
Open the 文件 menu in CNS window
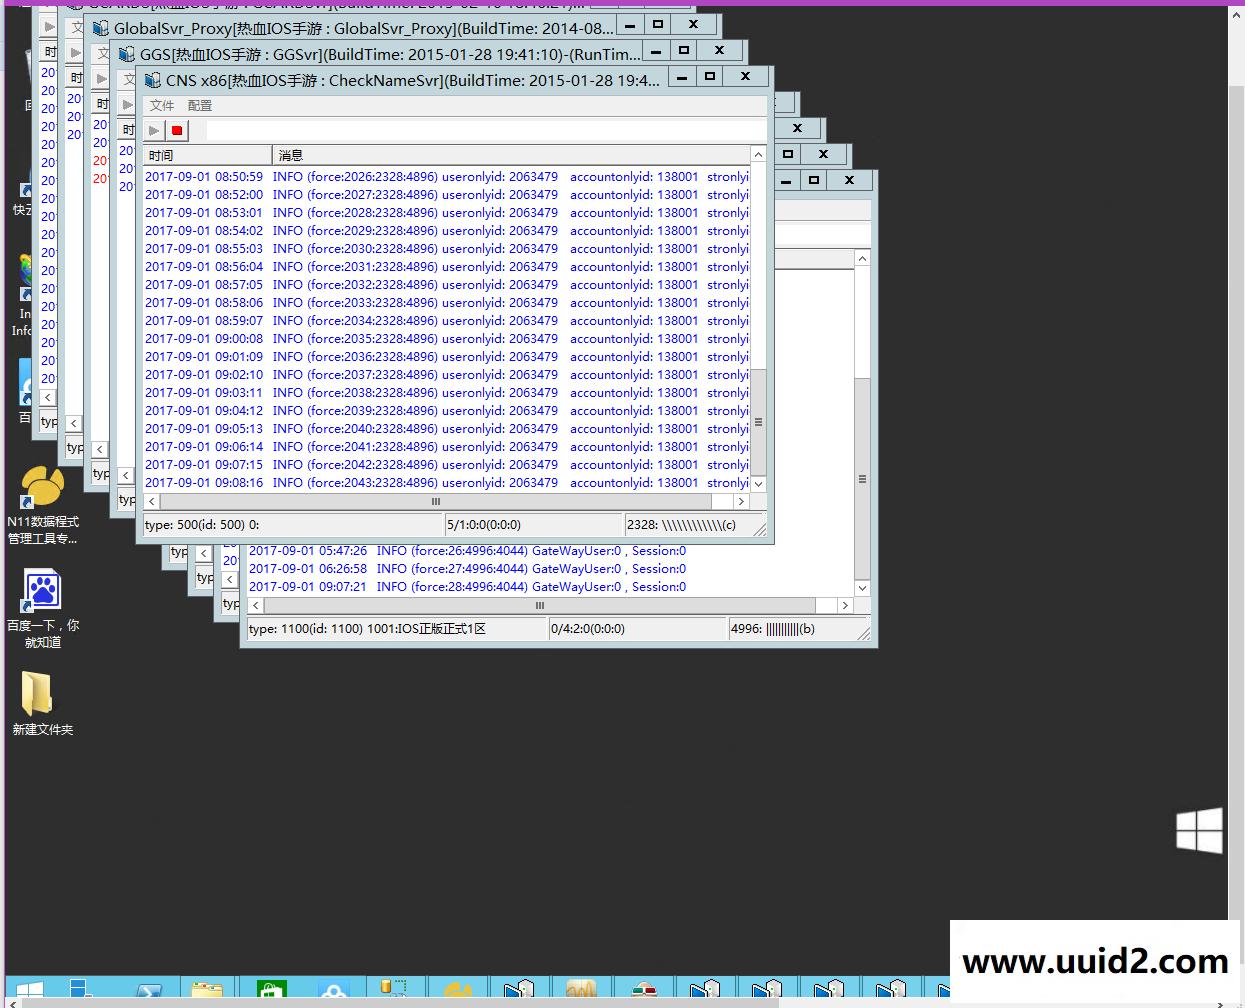161,105
